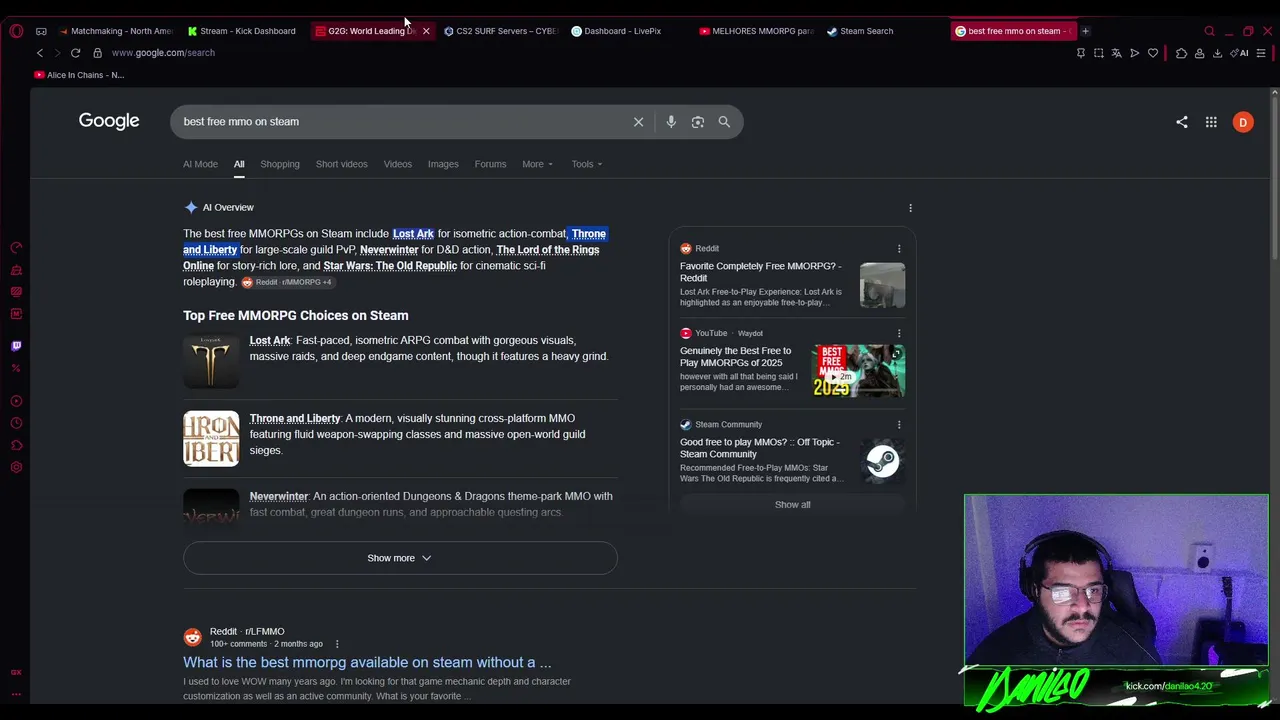The height and width of the screenshot is (720, 1280).
Task: Open the Google apps grid
Action: click(1211, 122)
